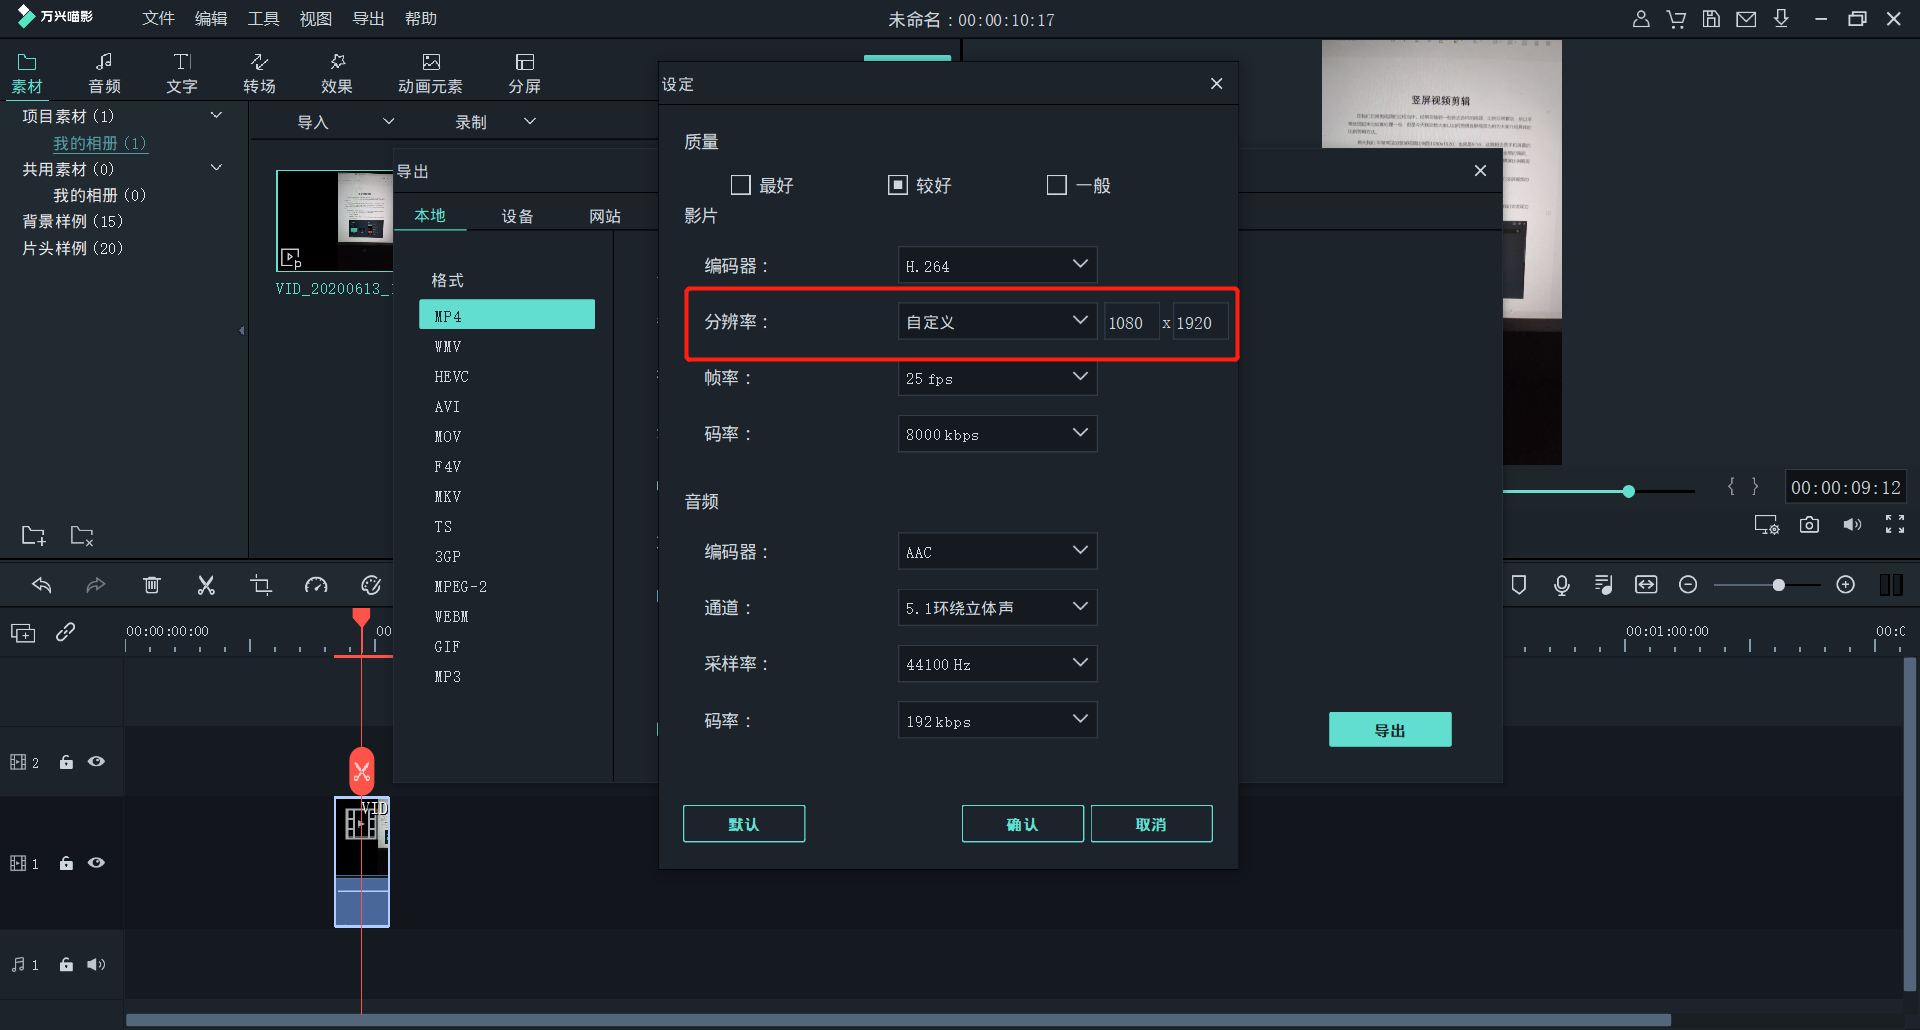Click the 确认 confirm button
This screenshot has height=1030, width=1920.
[x=1022, y=823]
